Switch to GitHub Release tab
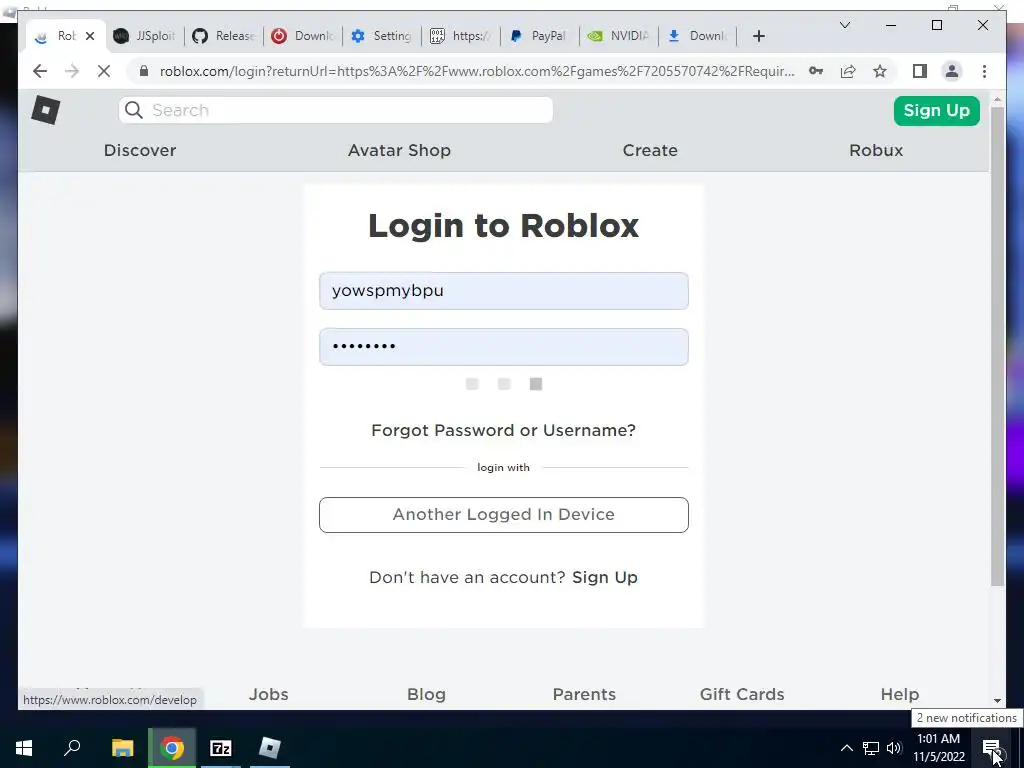Image resolution: width=1024 pixels, height=768 pixels. coord(223,36)
